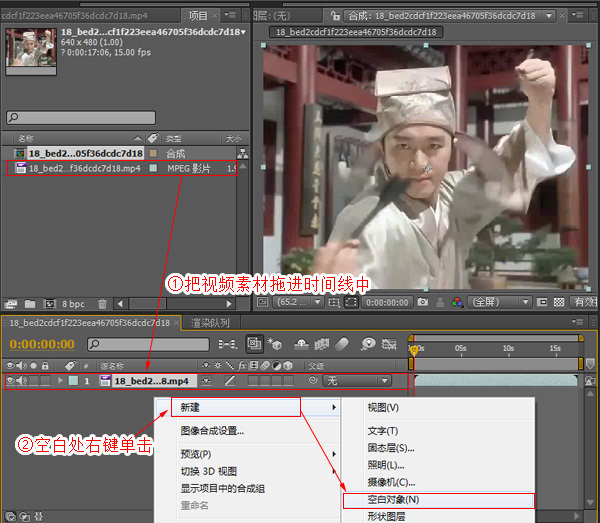This screenshot has height=523, width=600.
Task: Click the Interpret Footage icon in Project panel
Action: [x=11, y=304]
